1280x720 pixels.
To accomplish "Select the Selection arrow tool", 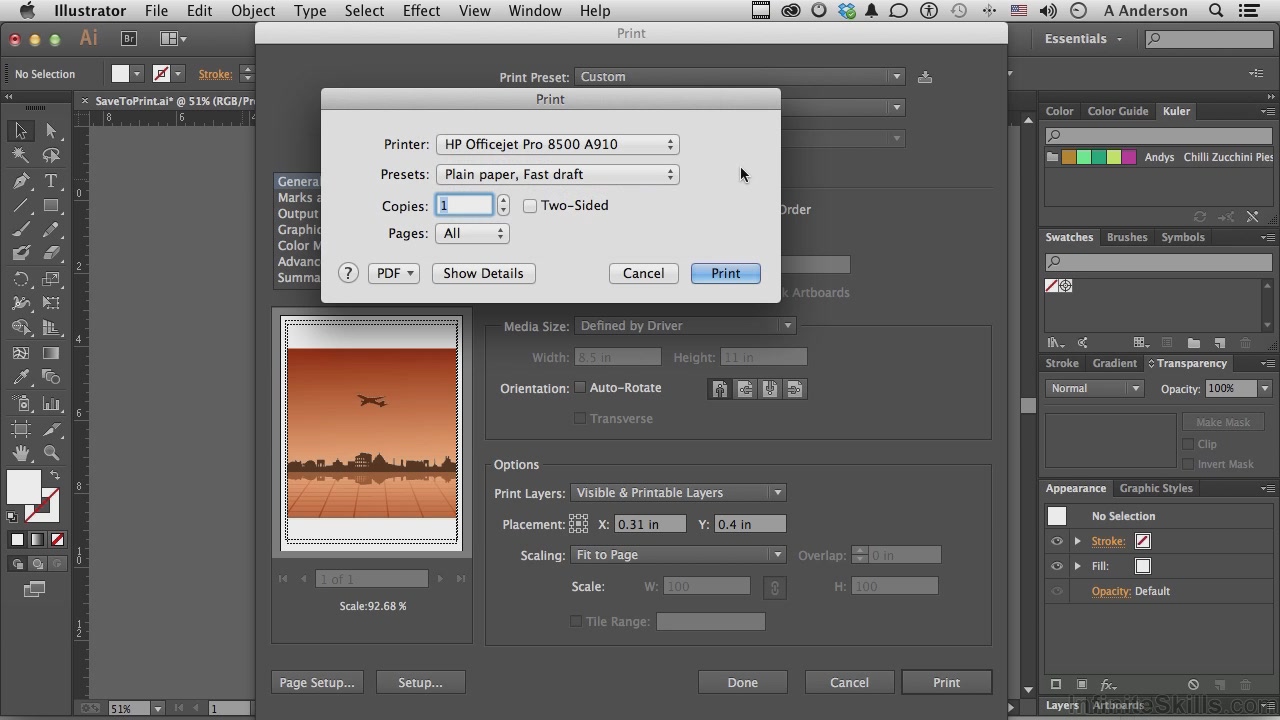I will click(21, 131).
